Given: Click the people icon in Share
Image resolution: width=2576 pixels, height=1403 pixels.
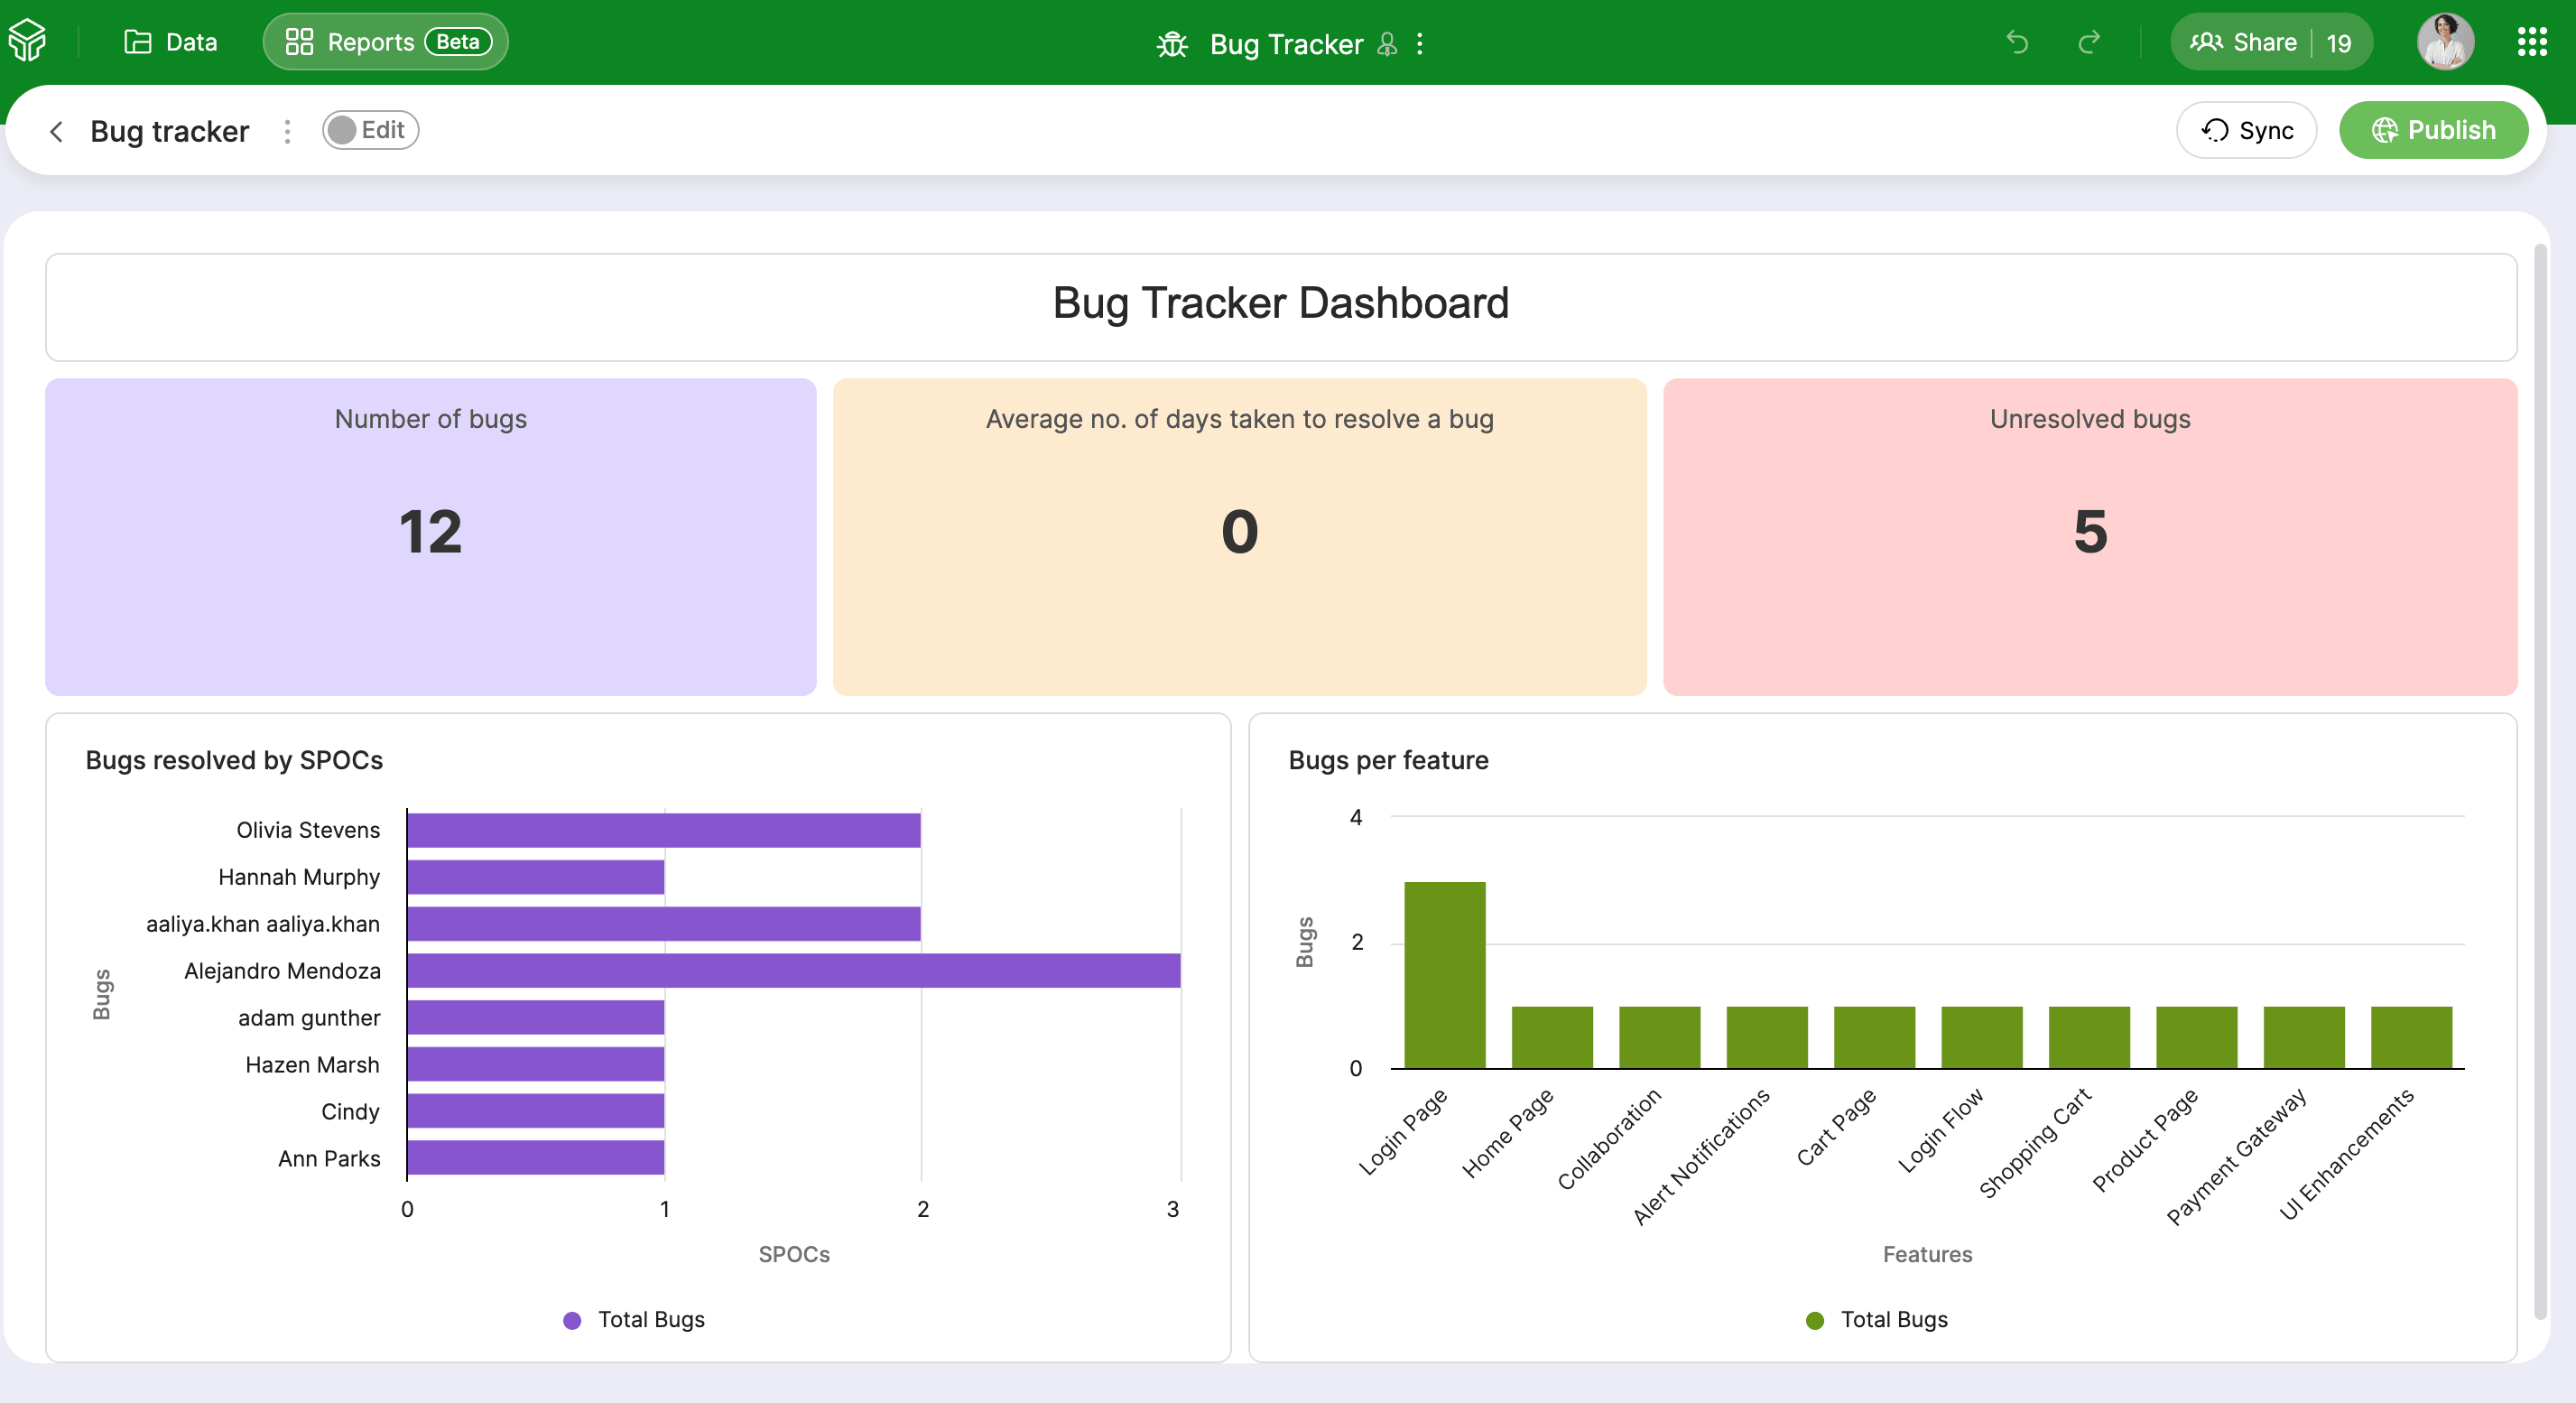Looking at the screenshot, I should pos(2206,42).
